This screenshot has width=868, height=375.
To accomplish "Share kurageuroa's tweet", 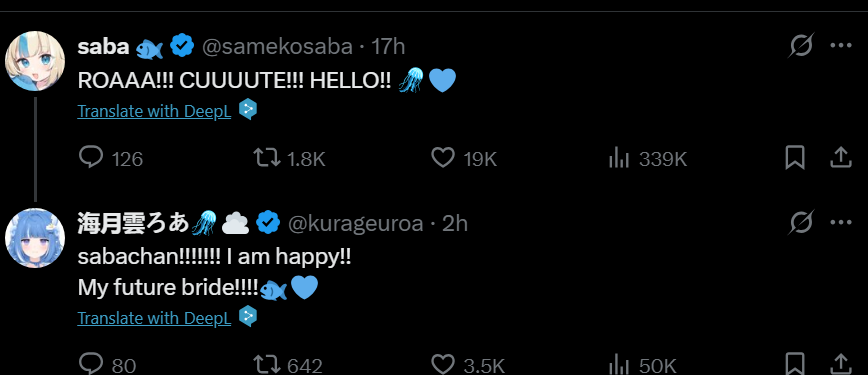I will tap(840, 364).
